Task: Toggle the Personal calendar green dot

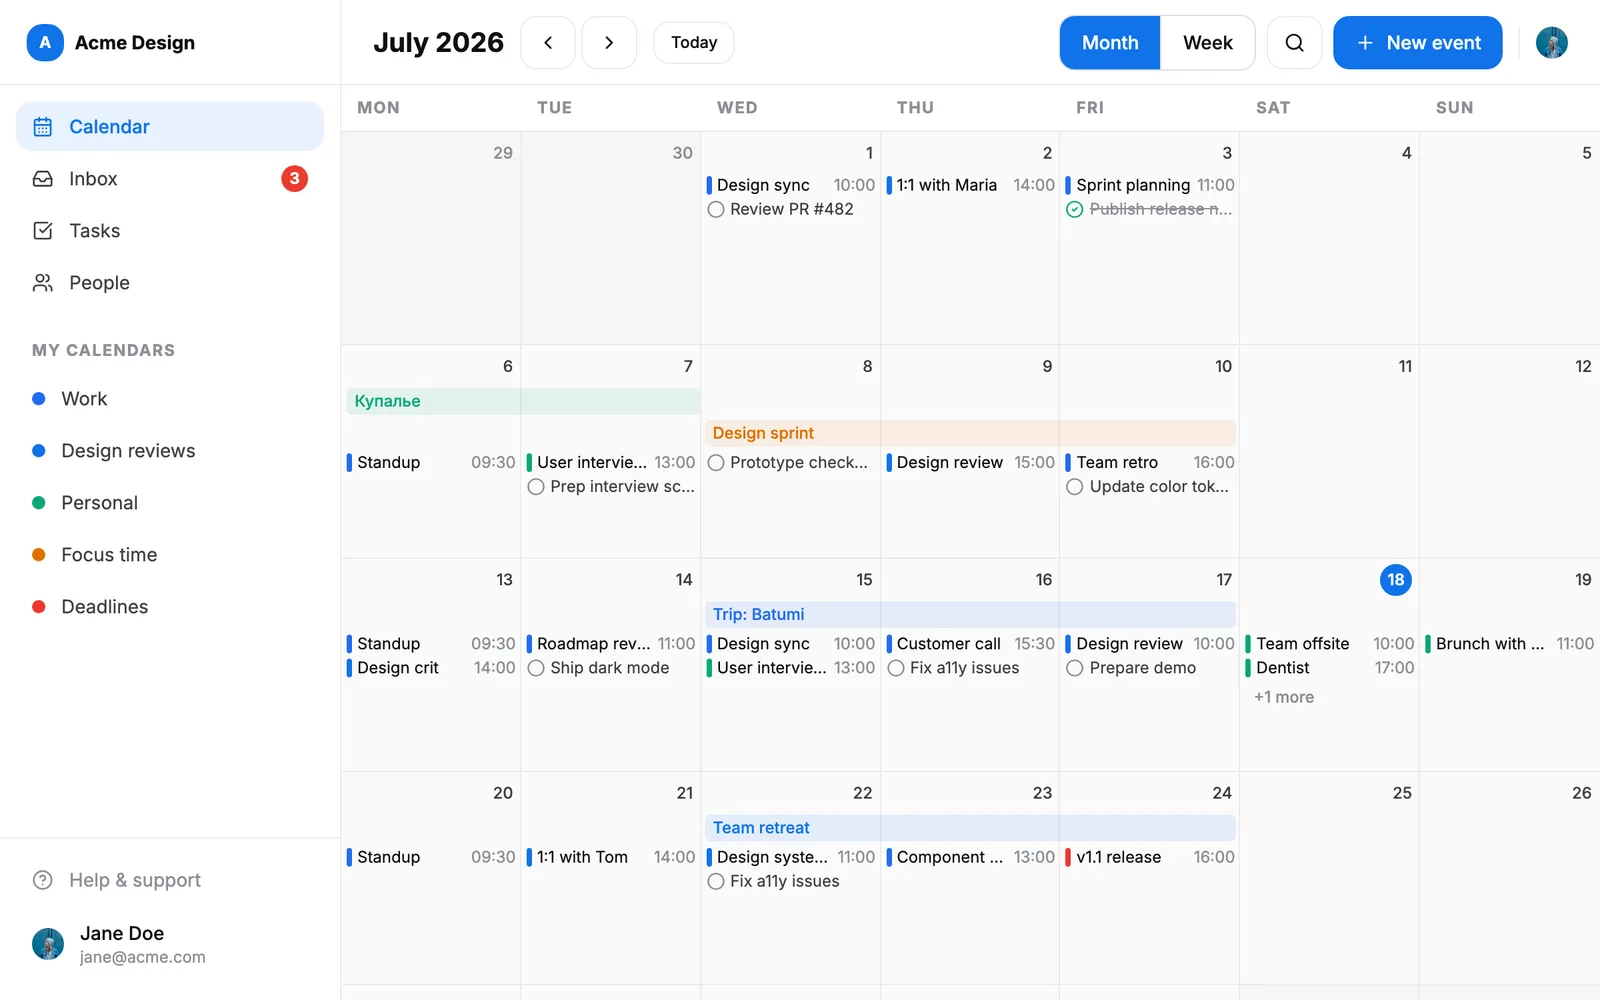Action: click(39, 503)
